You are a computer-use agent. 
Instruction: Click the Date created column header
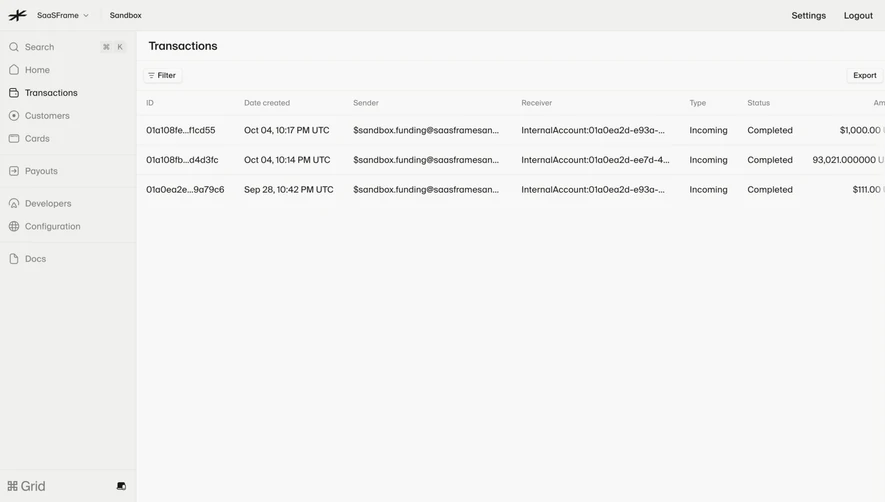[267, 103]
